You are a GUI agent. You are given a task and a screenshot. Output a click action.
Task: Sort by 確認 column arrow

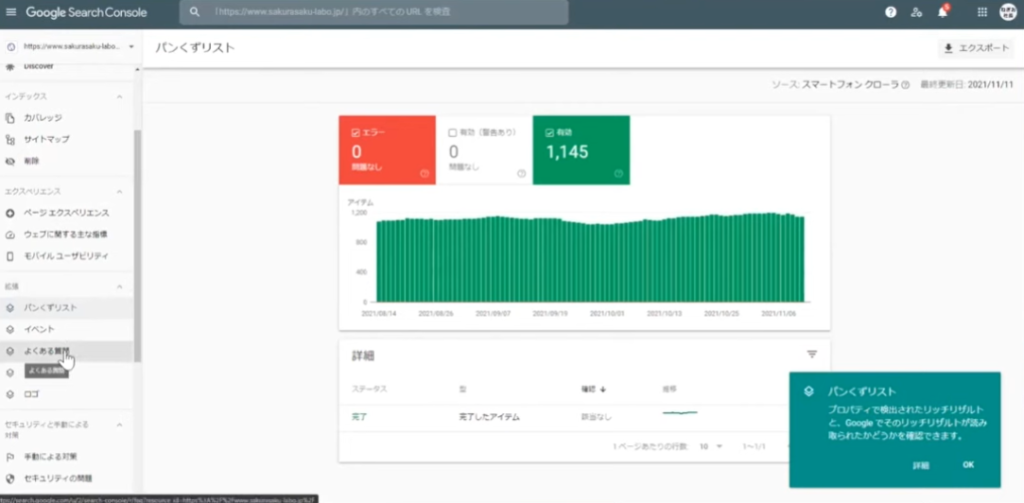pos(603,389)
